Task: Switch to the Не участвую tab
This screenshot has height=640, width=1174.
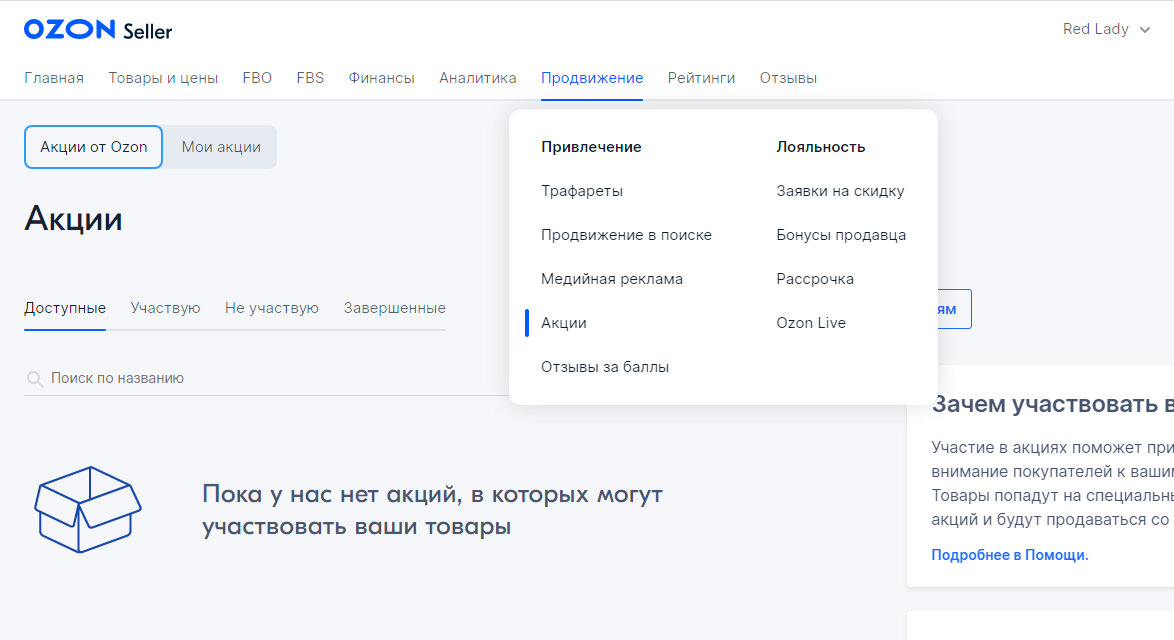Action: [x=272, y=308]
